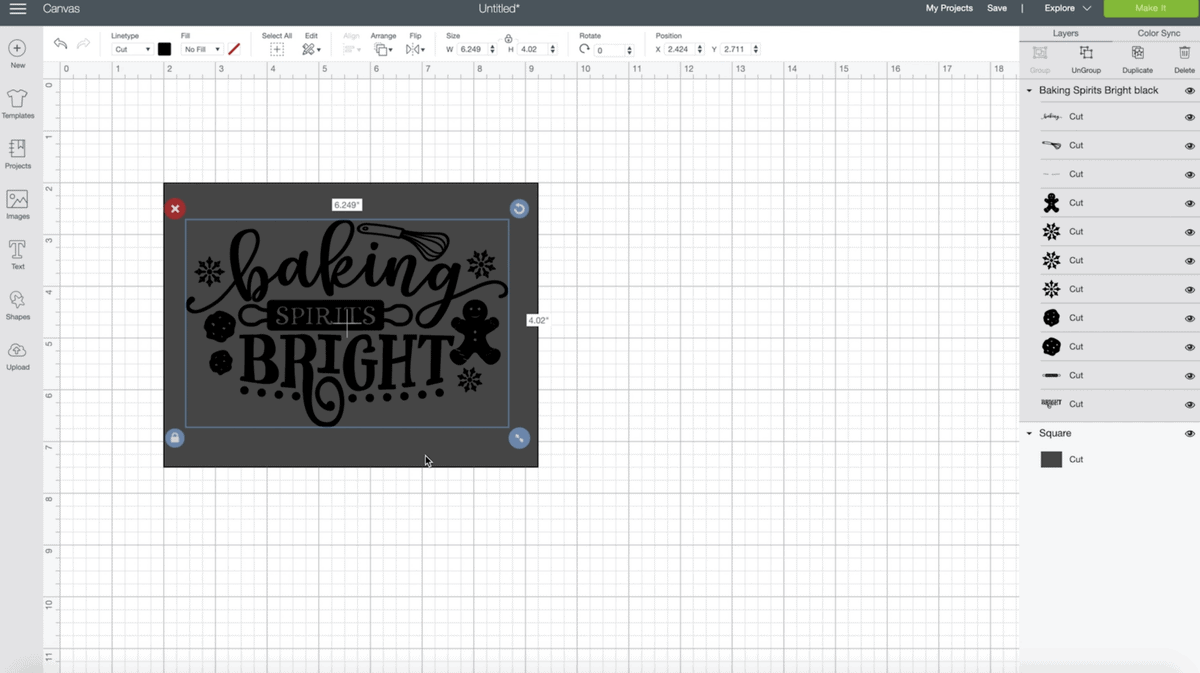The image size is (1200, 673).
Task: Open the Fill No Fill dropdown
Action: (x=201, y=49)
